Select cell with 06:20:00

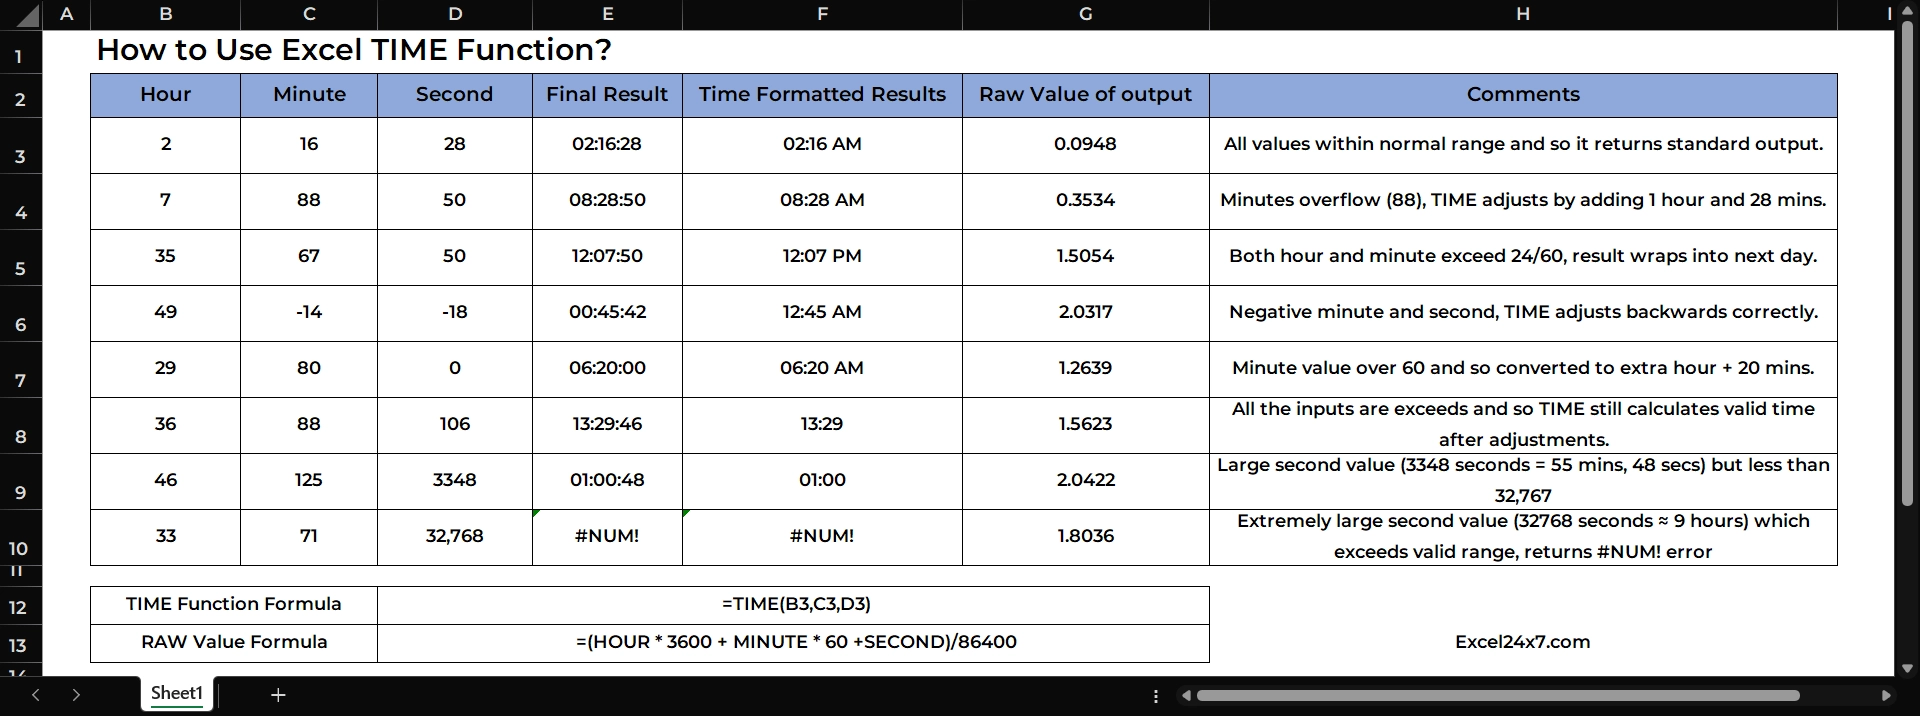click(x=608, y=370)
